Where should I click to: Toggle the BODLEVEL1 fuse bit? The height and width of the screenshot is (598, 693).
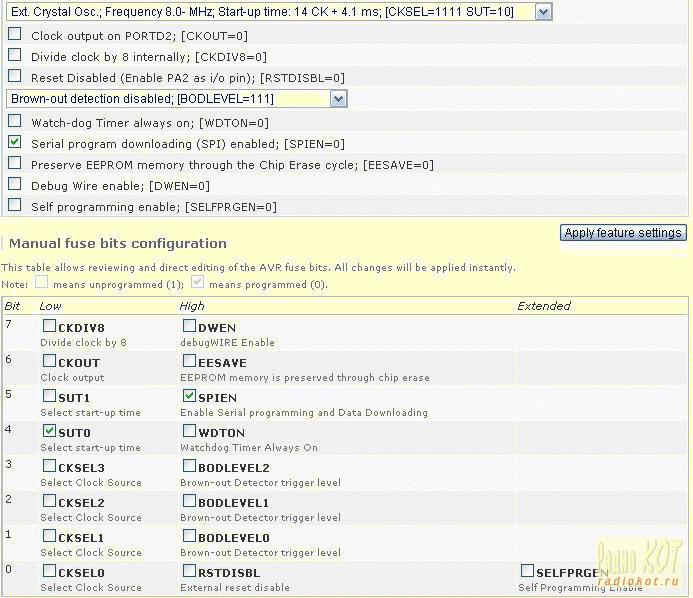(x=189, y=500)
